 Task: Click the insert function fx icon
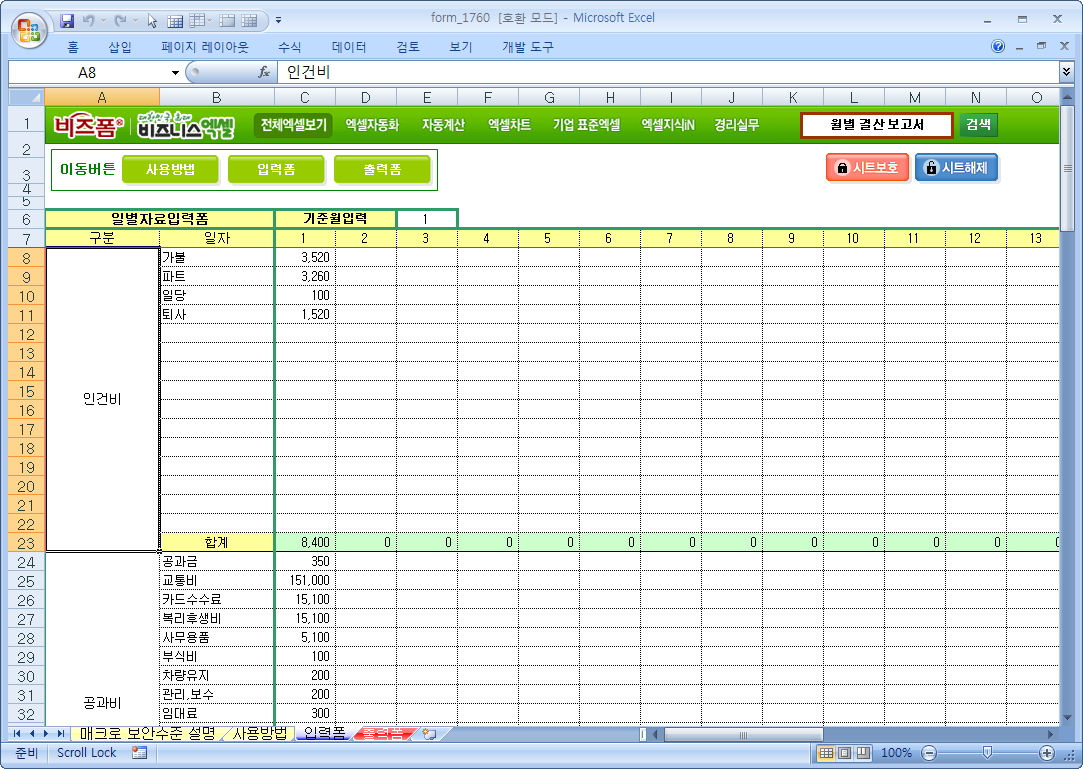tap(264, 72)
